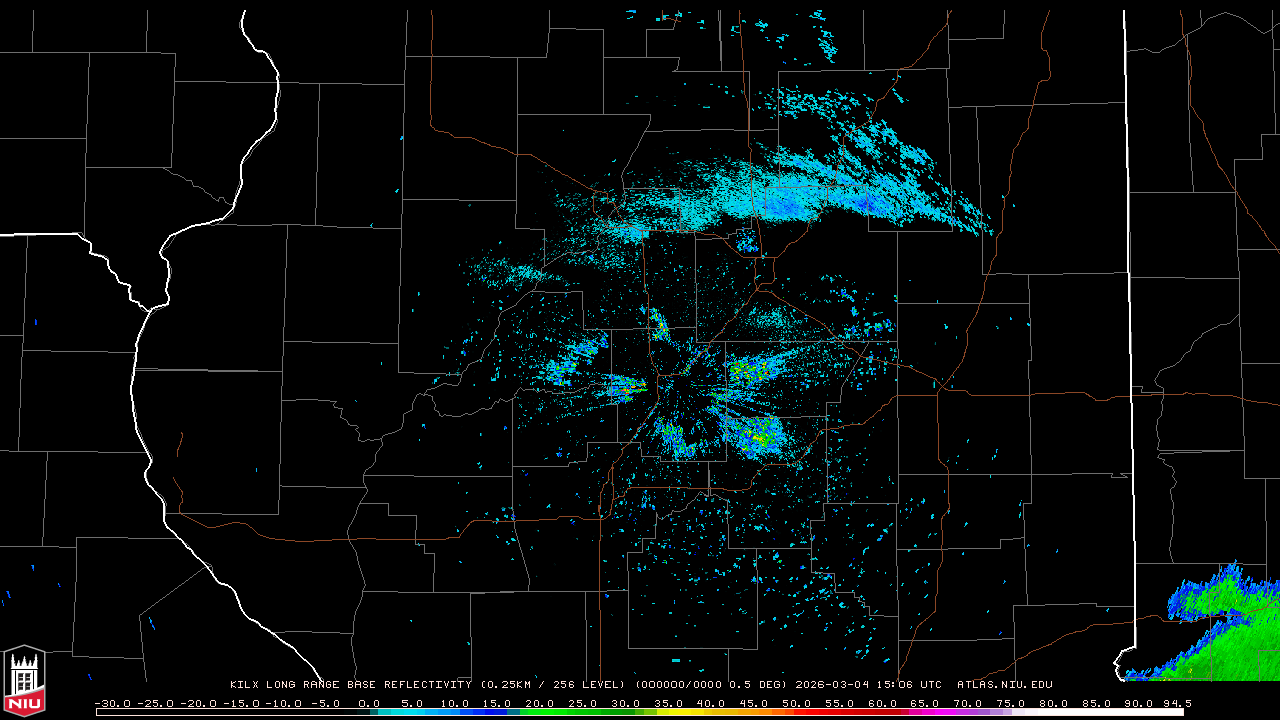The height and width of the screenshot is (720, 1280).
Task: Click the -30.0 label on the color scale
Action: pos(112,703)
